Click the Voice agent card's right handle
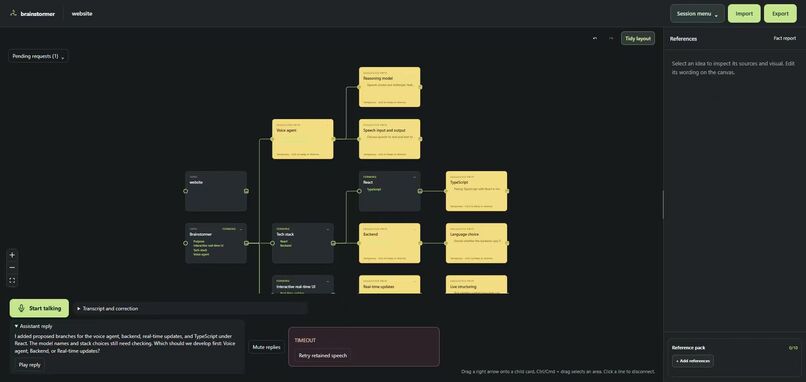Viewport: 806px width, 382px height. tap(333, 139)
